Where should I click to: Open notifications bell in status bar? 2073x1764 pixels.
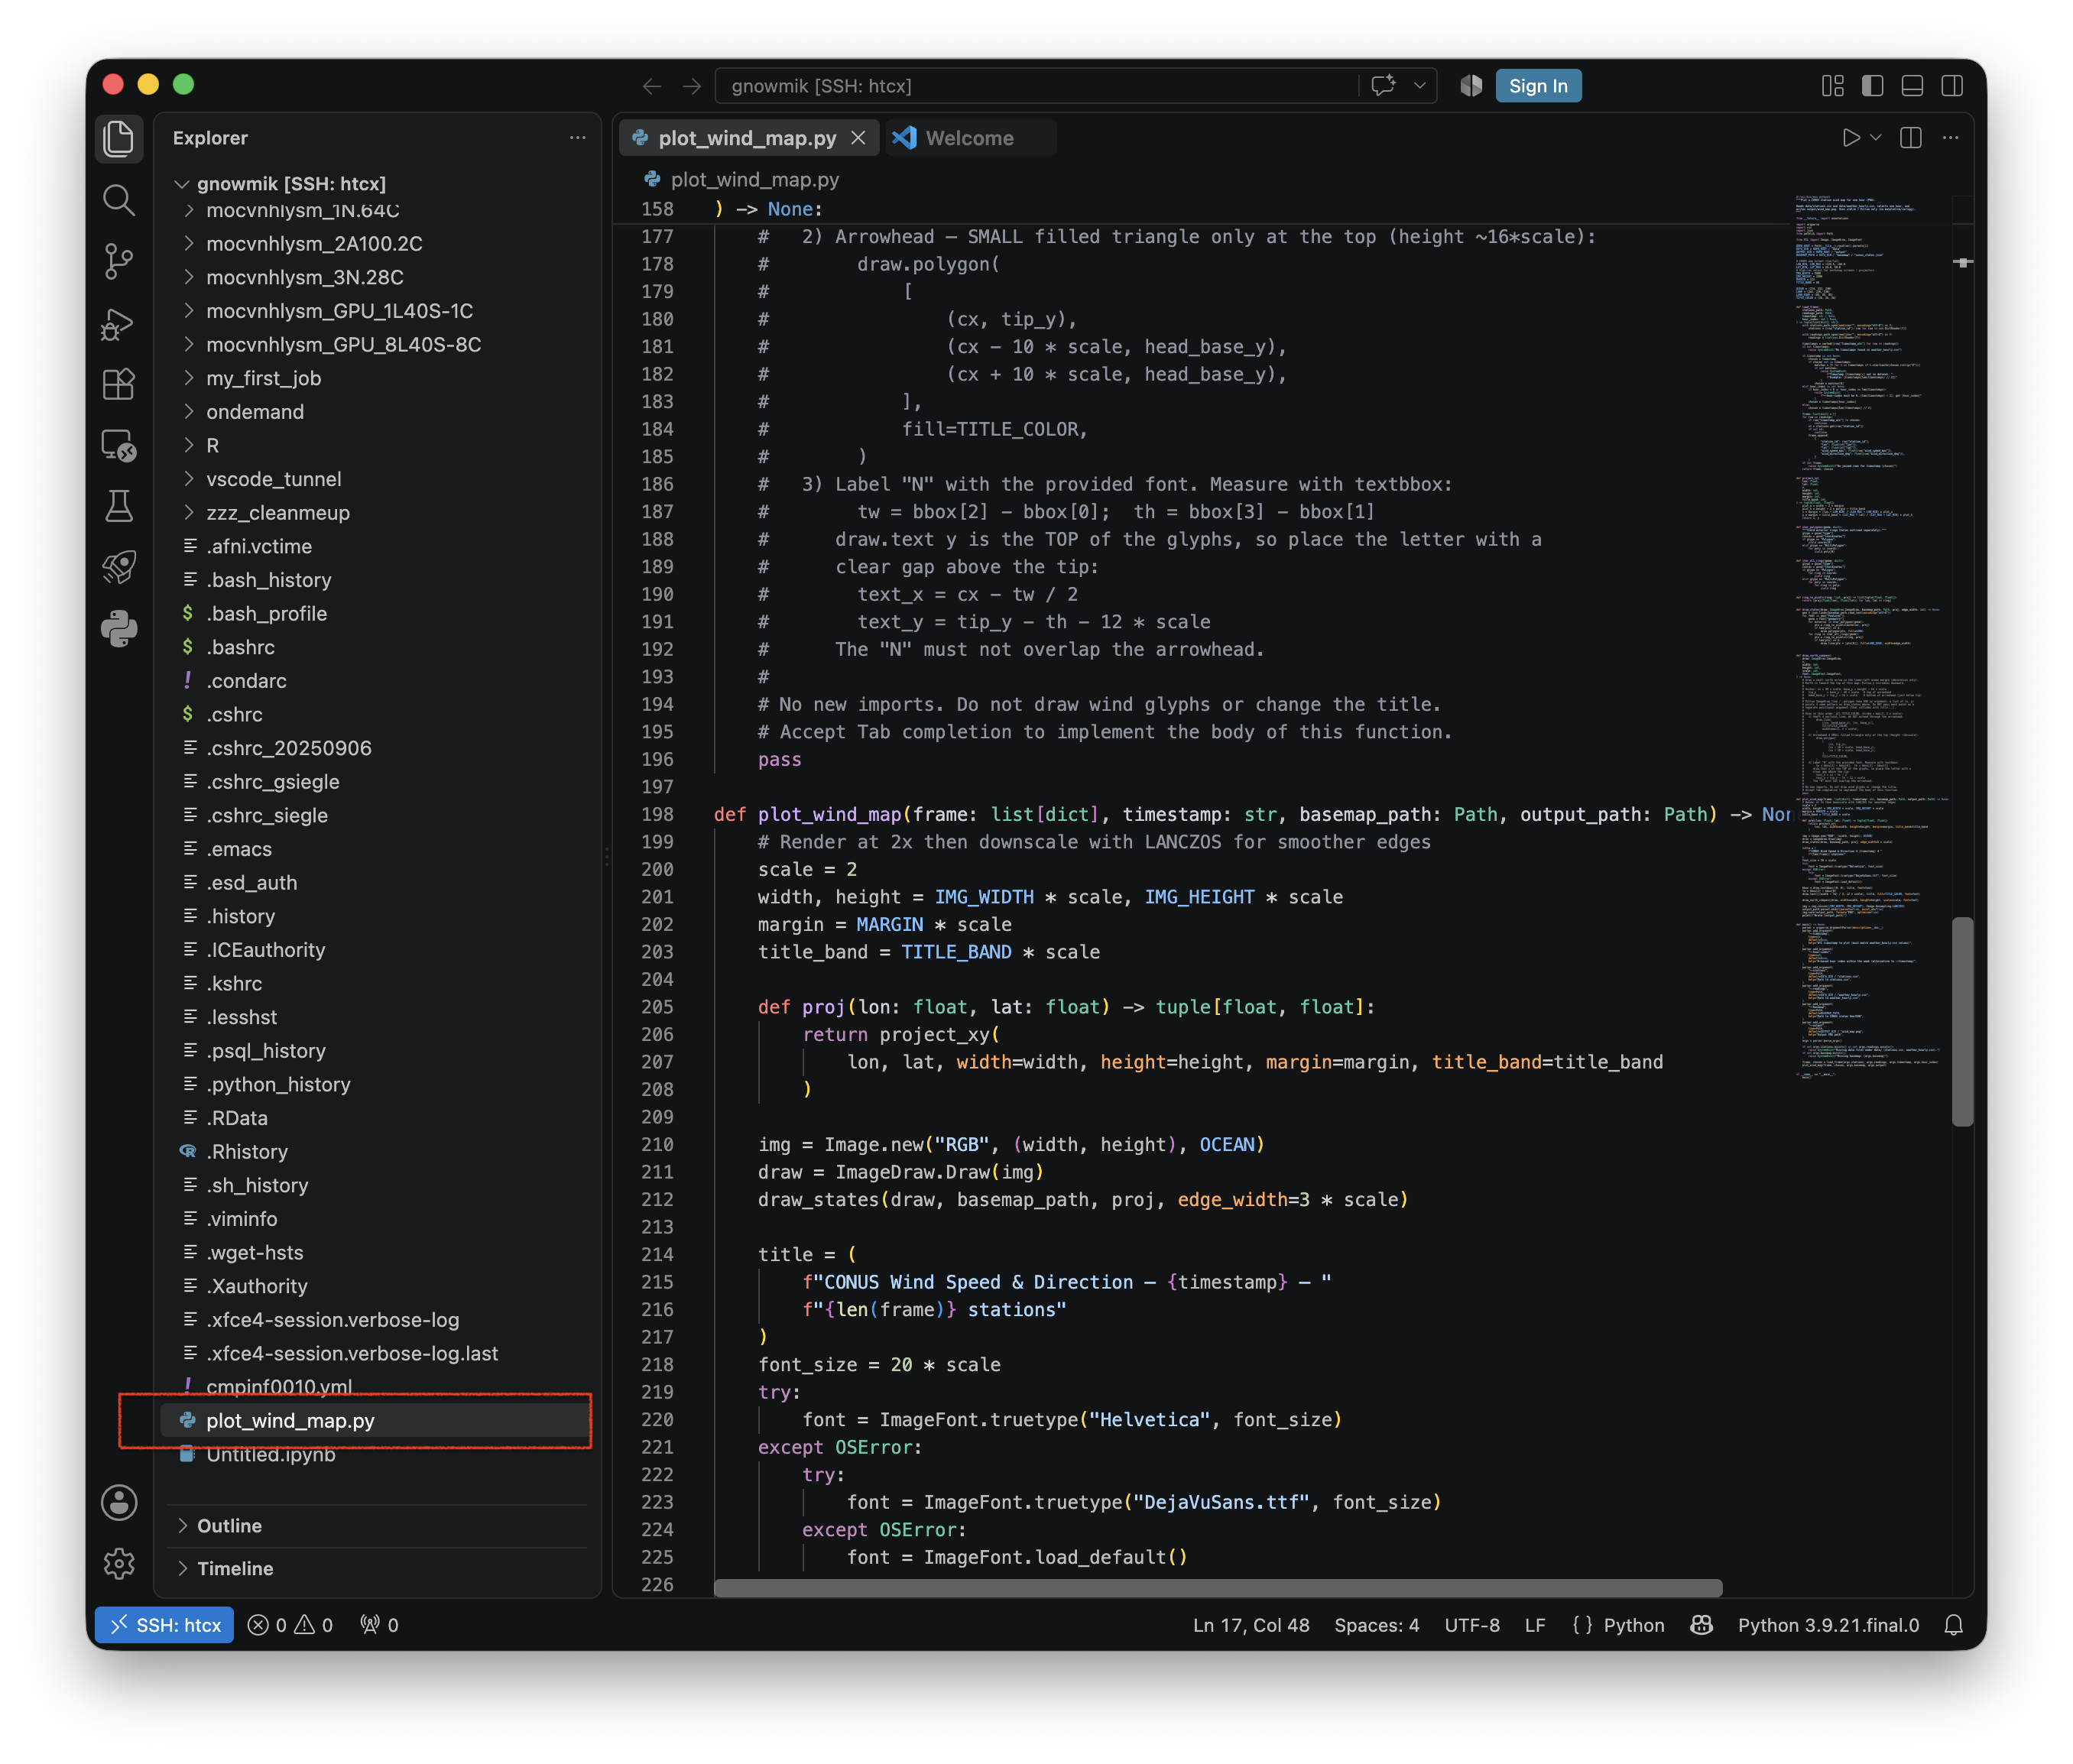pyautogui.click(x=1953, y=1625)
